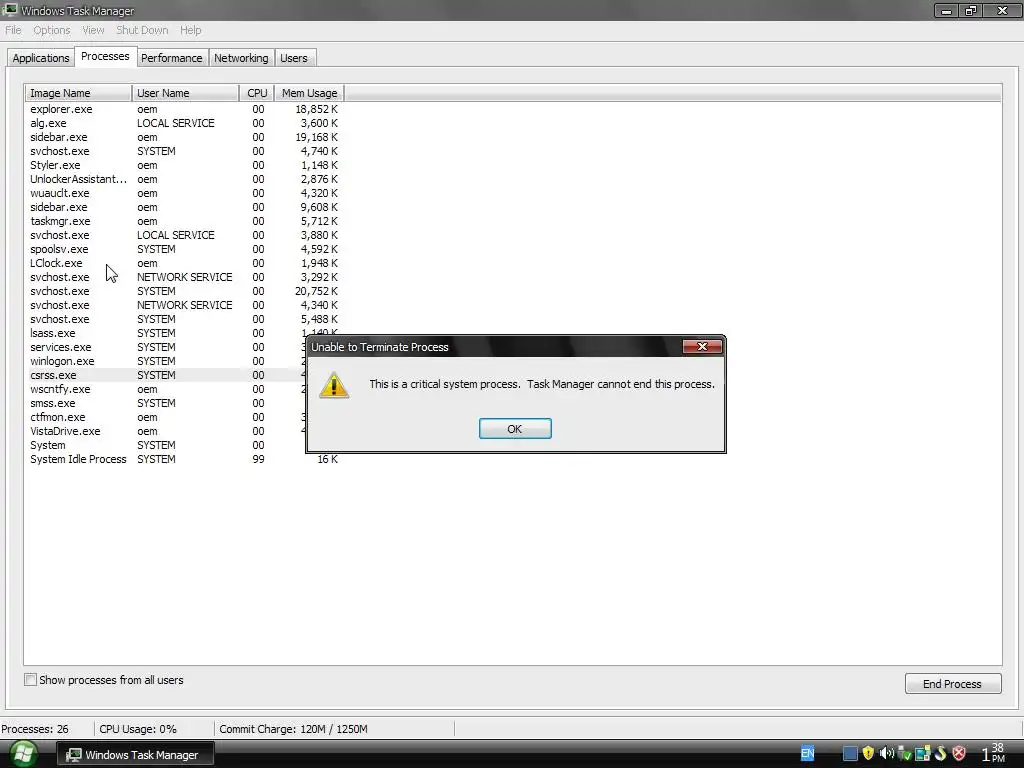Open the yellow security shield tray icon
The image size is (1024, 768).
(868, 754)
